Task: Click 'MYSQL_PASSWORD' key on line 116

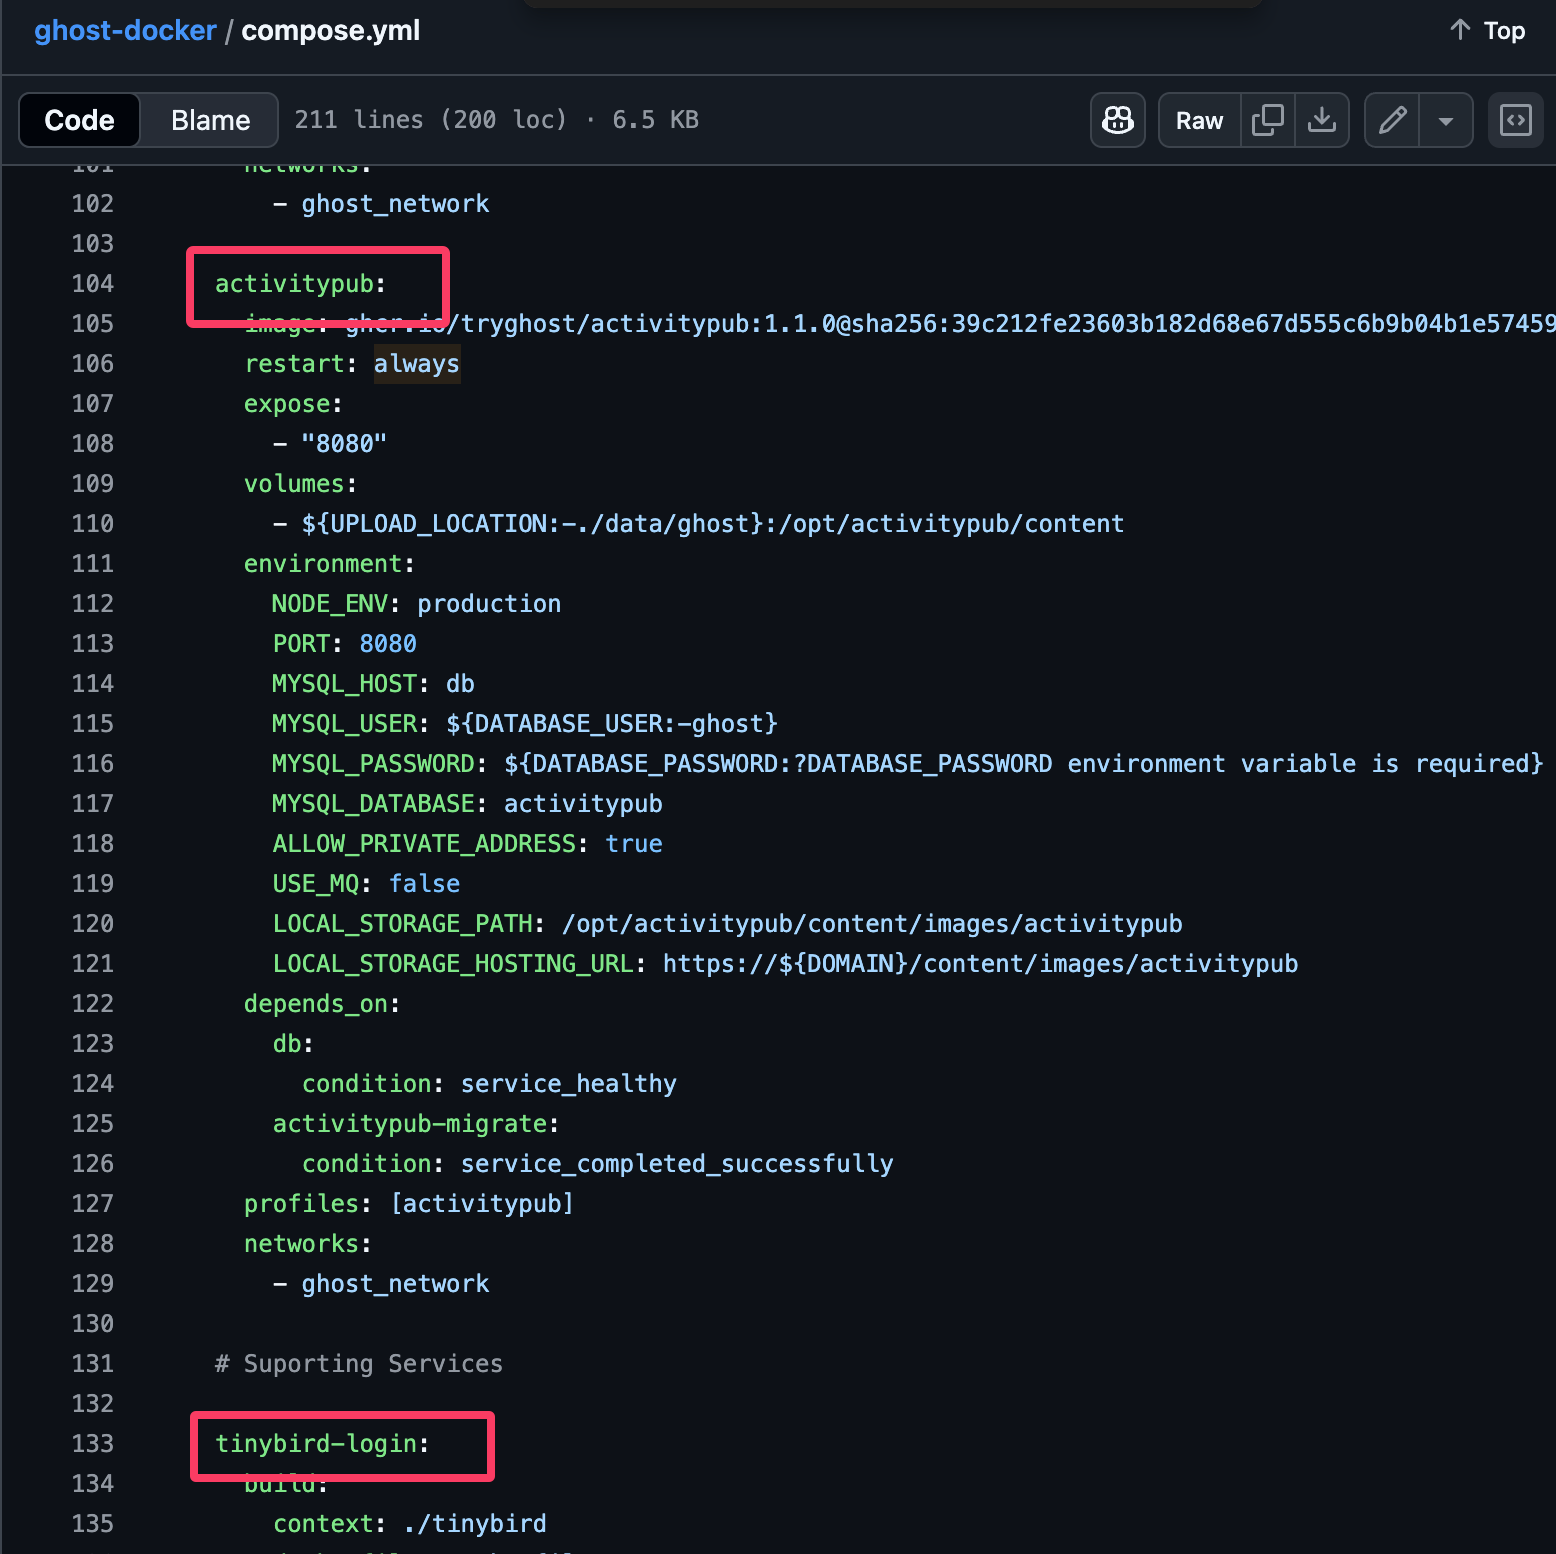Action: point(373,764)
